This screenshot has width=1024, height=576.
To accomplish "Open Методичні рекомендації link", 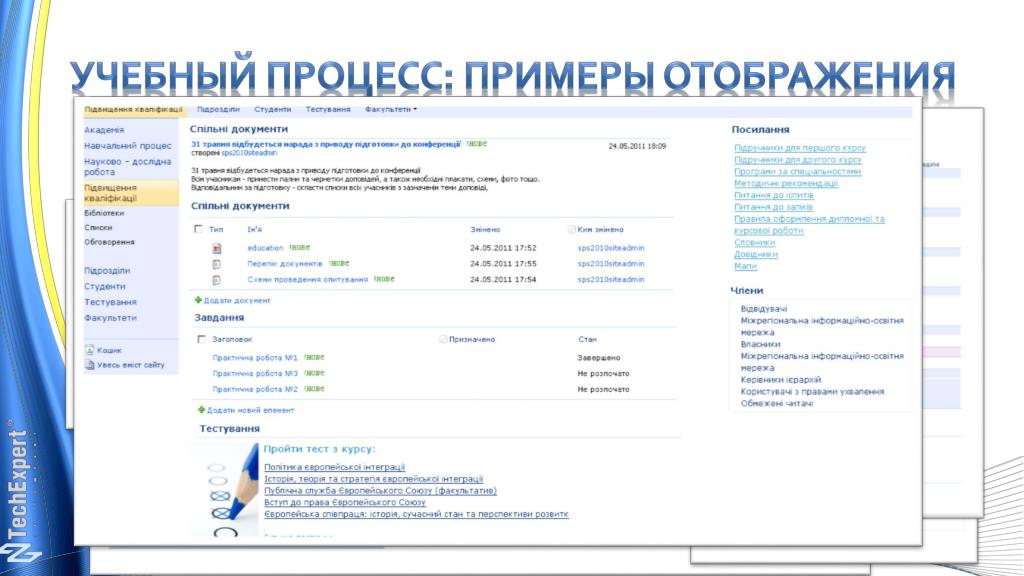I will tap(786, 184).
